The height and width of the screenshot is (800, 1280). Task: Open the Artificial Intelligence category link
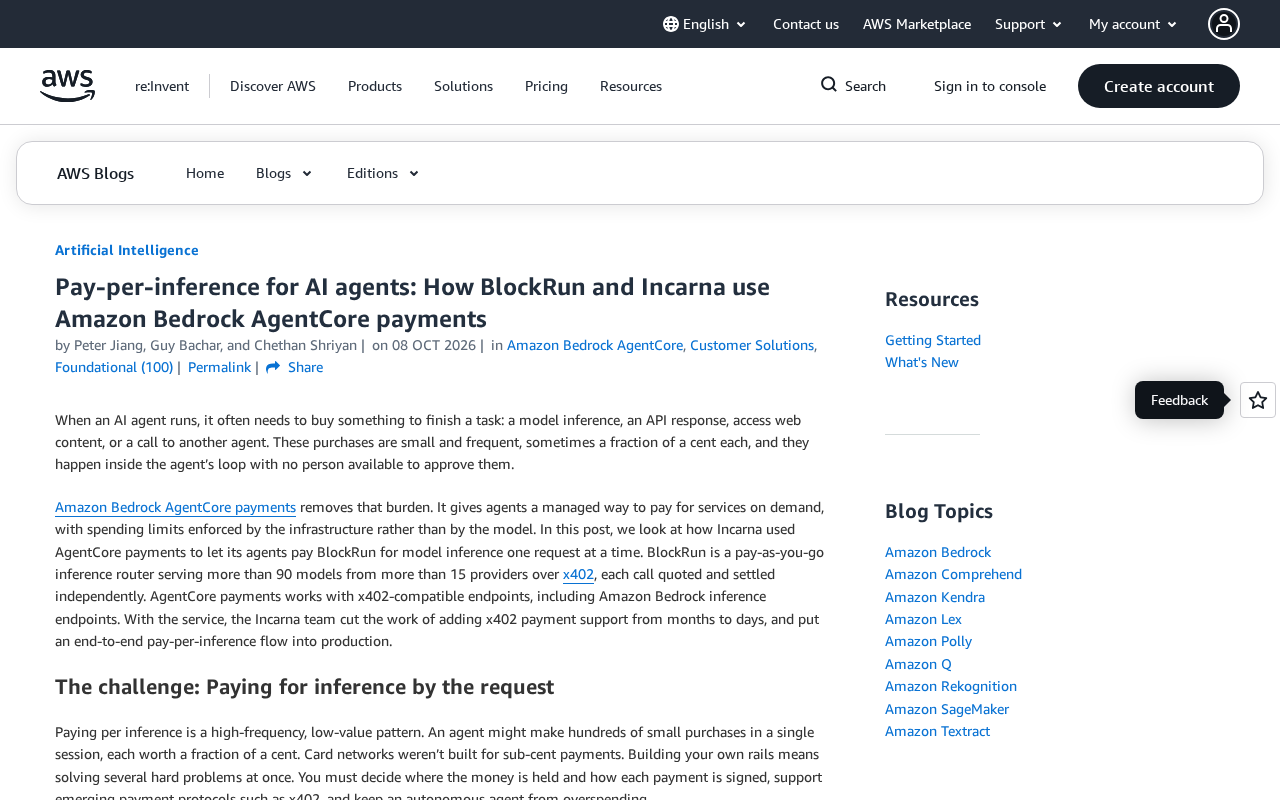127,250
